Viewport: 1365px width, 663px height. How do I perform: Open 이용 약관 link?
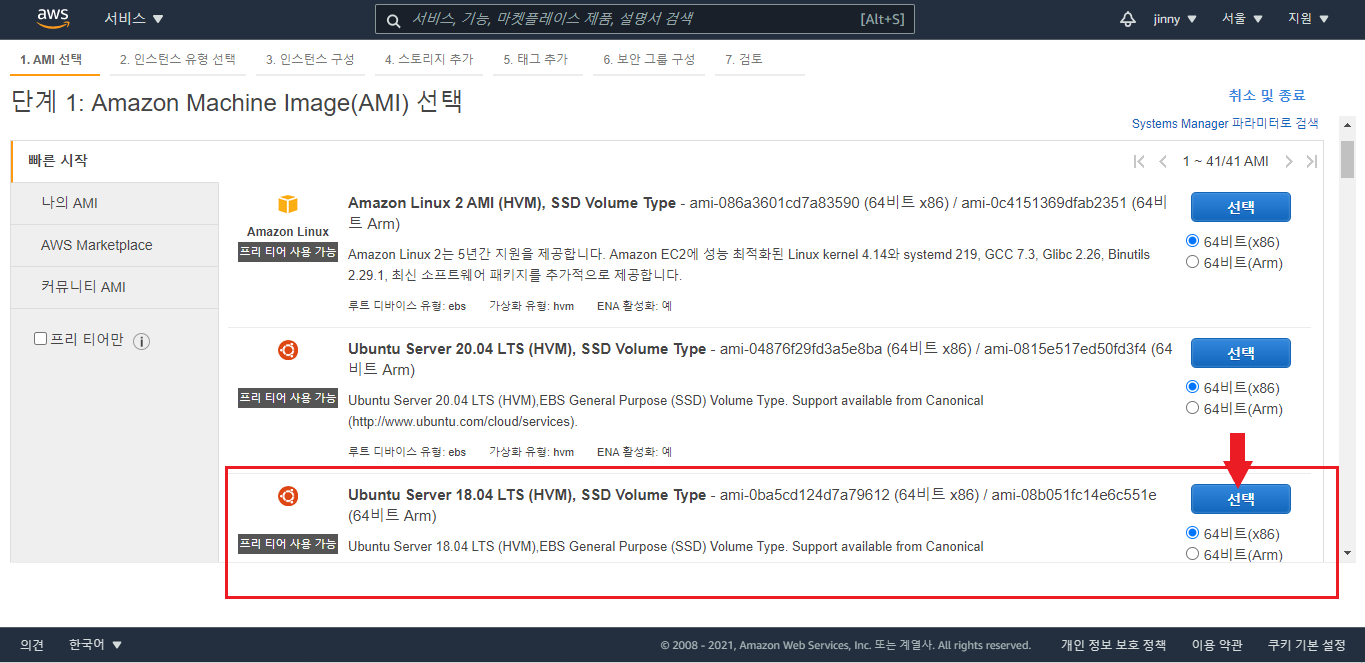point(1217,645)
